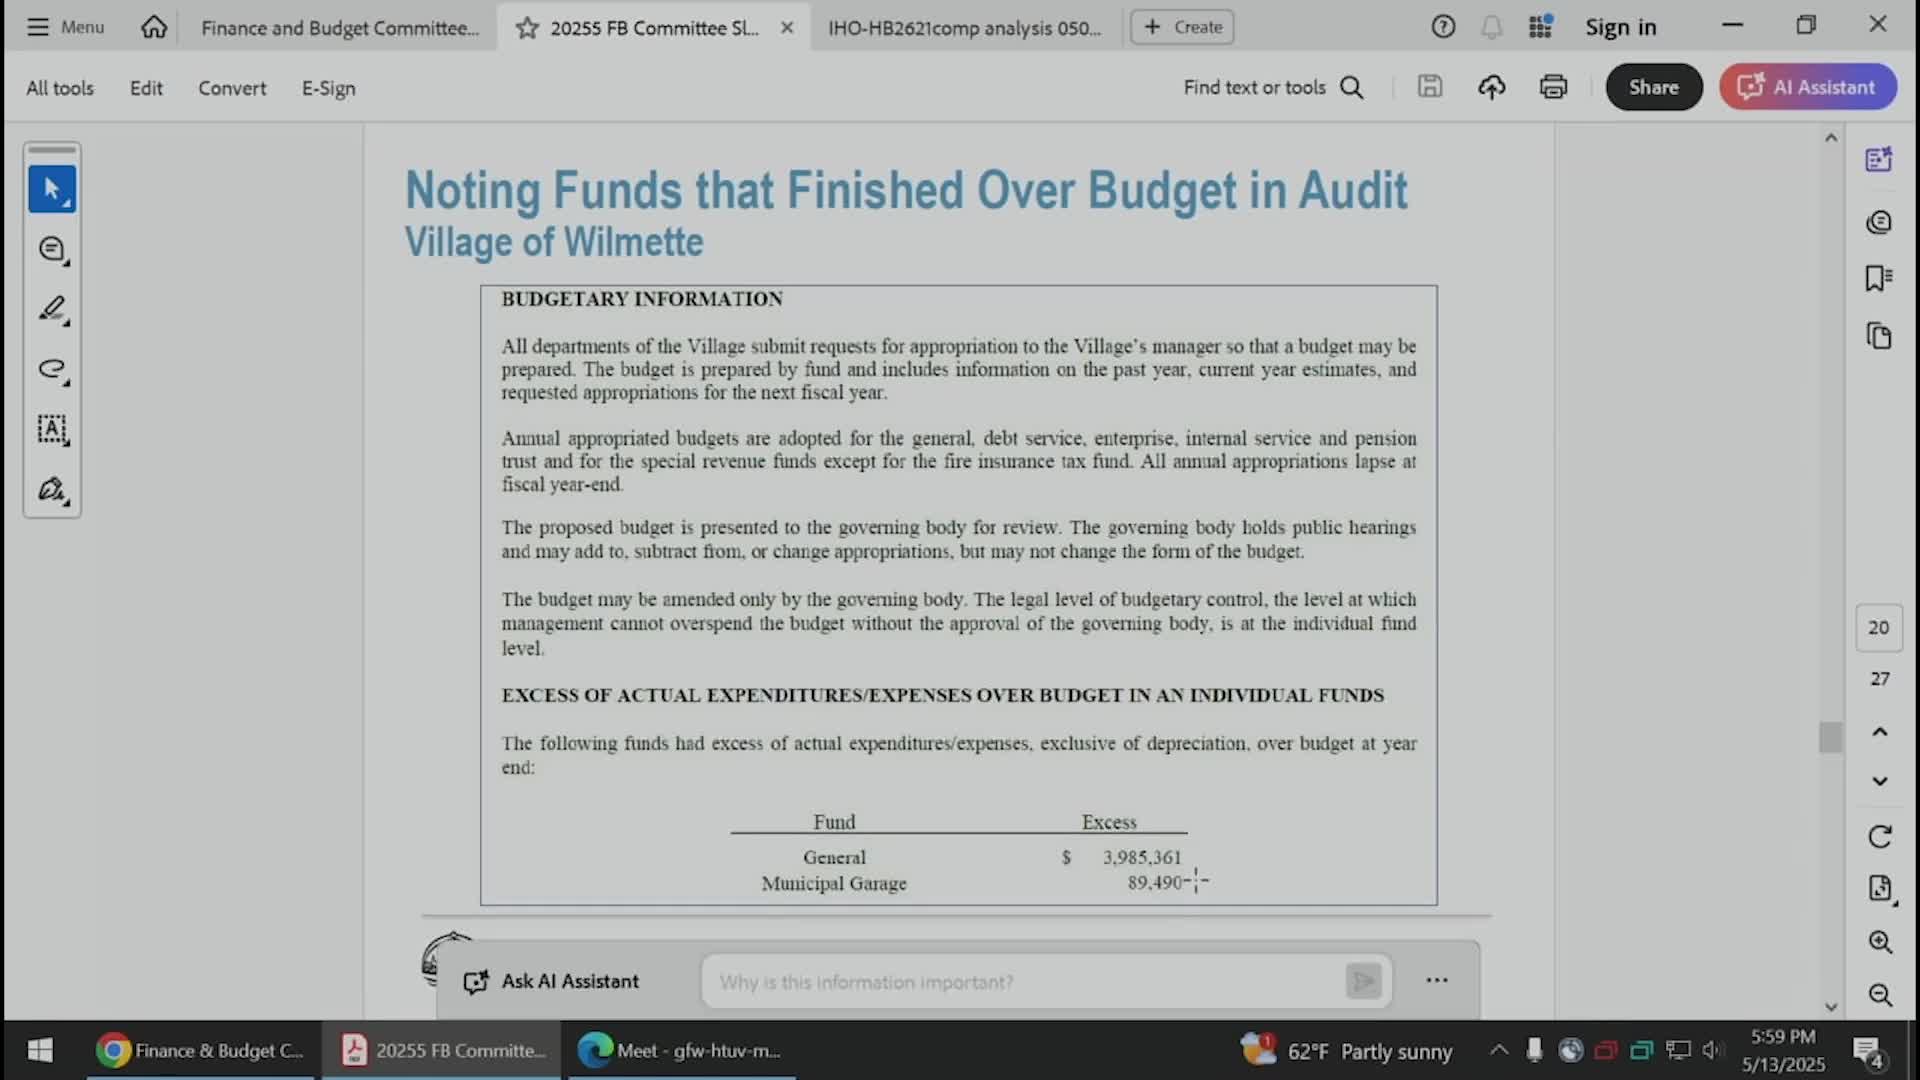Open the Windows notification center icon
1920x1080 pixels.
click(1867, 1051)
